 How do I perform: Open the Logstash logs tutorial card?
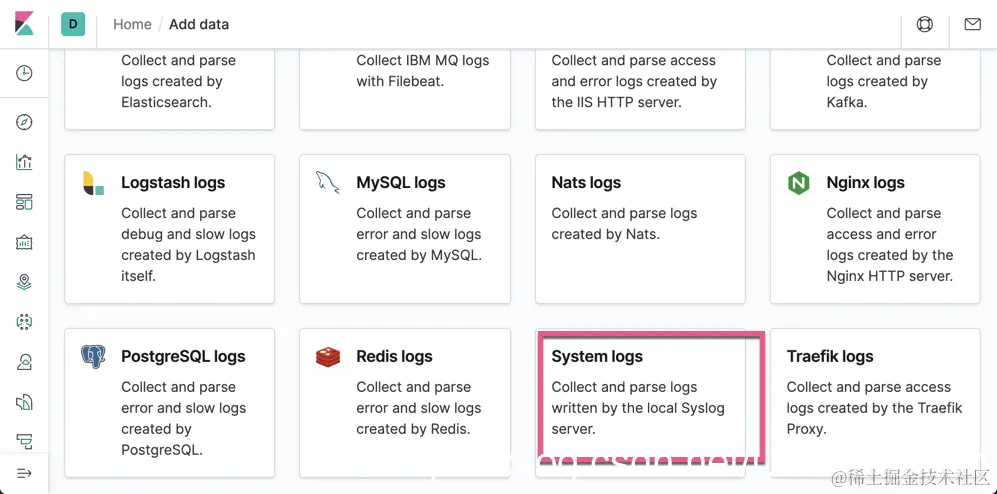point(170,228)
